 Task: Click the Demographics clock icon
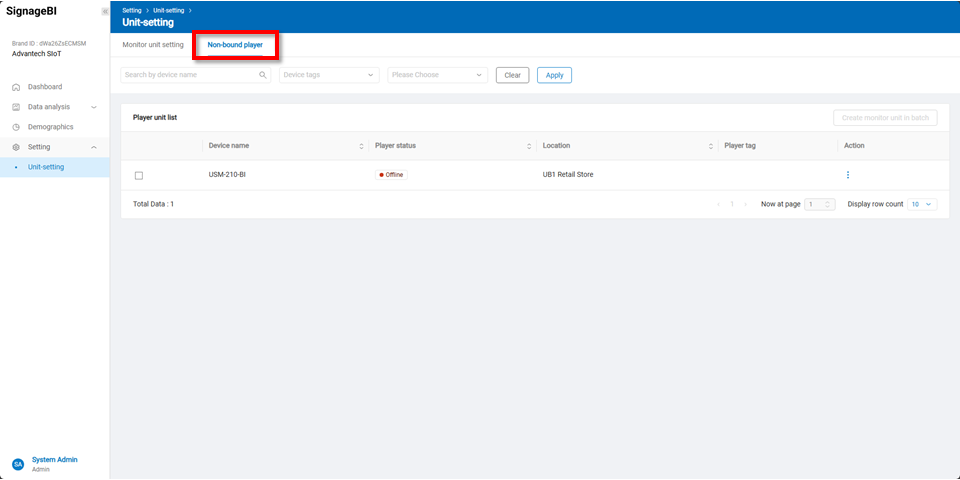click(16, 127)
